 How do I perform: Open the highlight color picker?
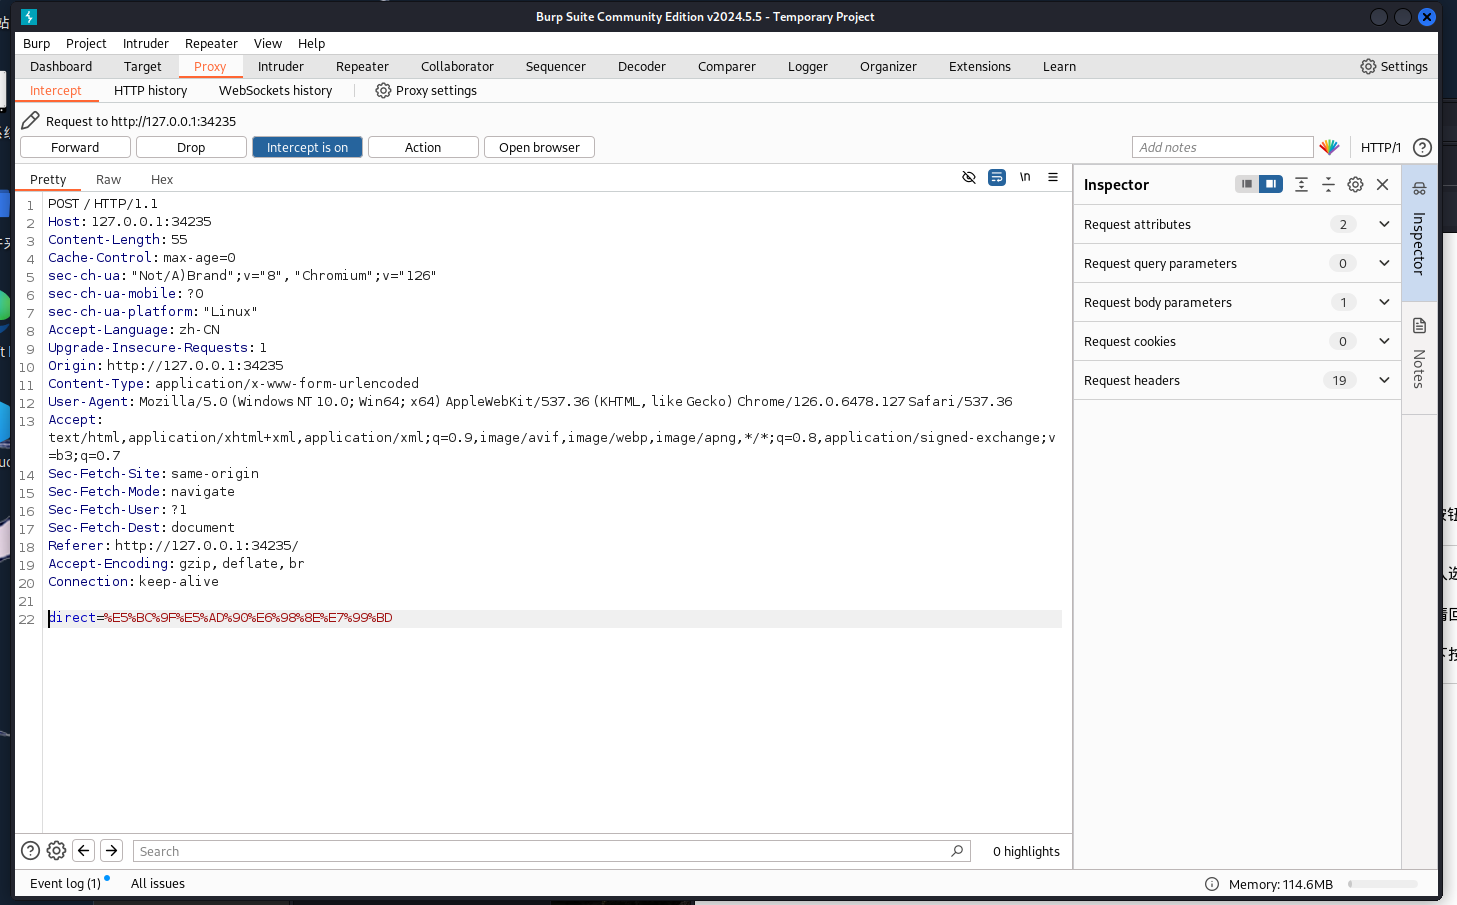pyautogui.click(x=1329, y=147)
